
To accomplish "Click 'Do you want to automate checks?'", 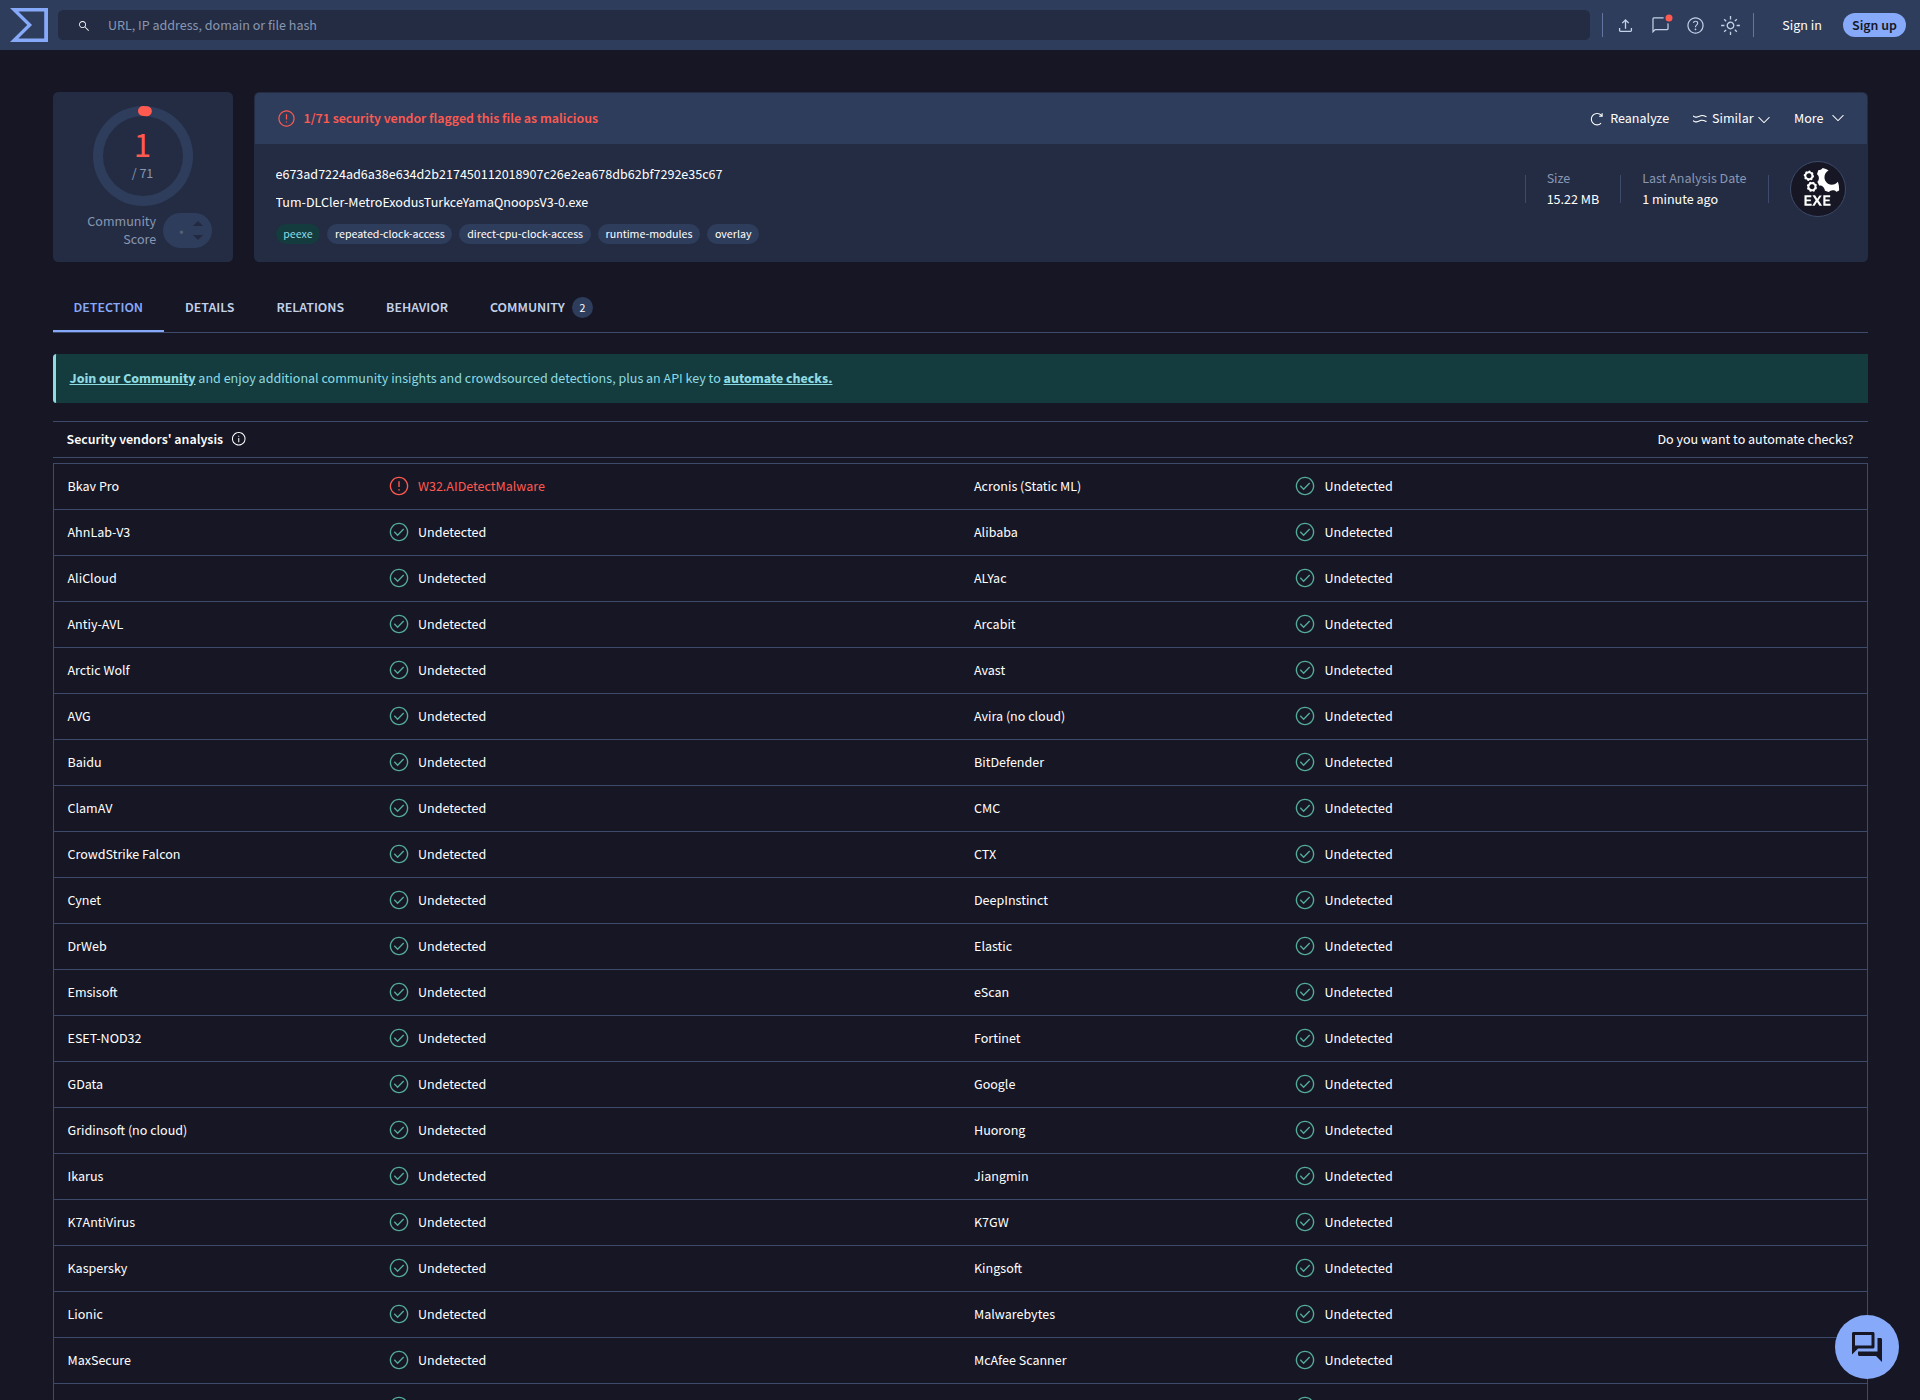I will pyautogui.click(x=1755, y=440).
